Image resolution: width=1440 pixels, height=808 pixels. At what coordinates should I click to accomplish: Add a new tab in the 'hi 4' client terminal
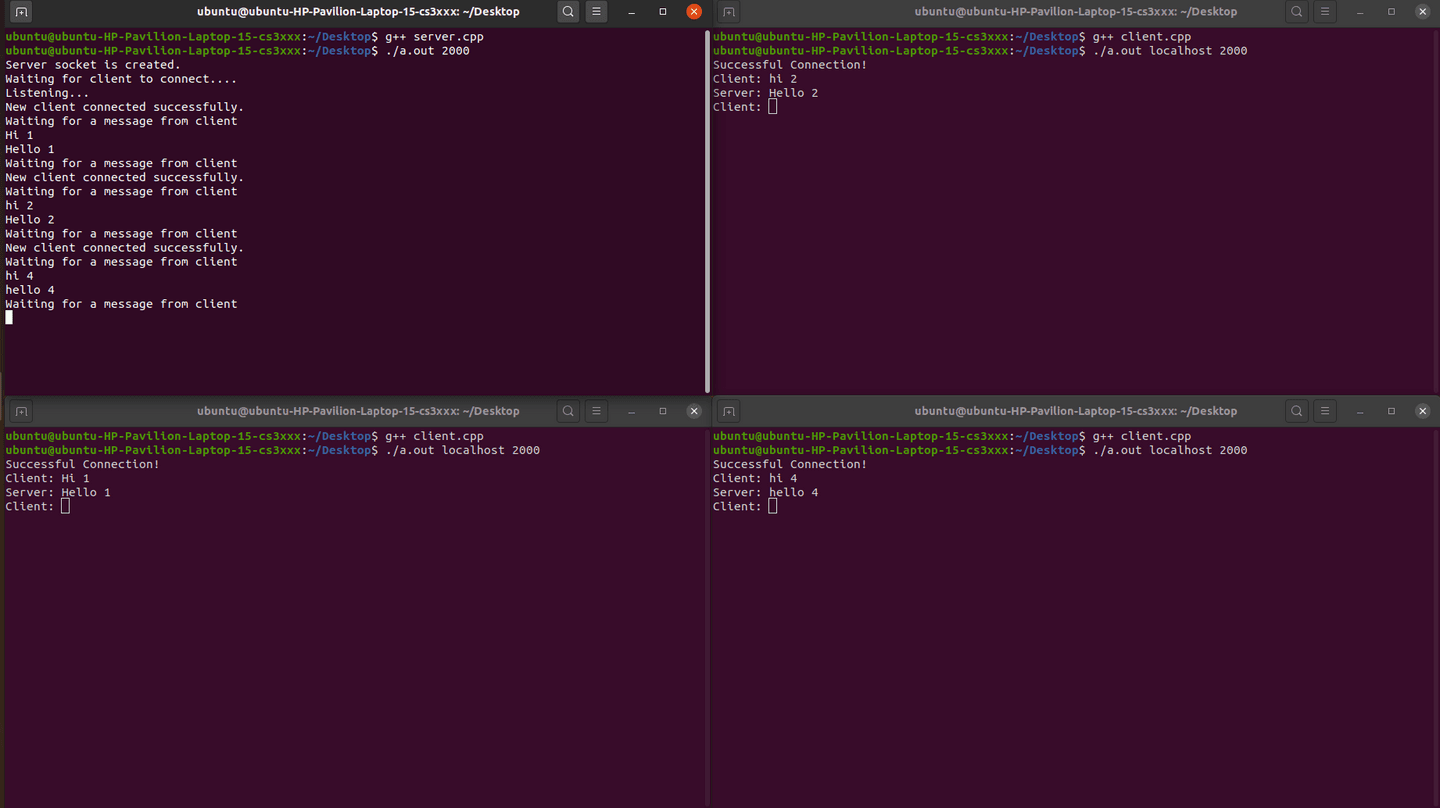click(729, 411)
